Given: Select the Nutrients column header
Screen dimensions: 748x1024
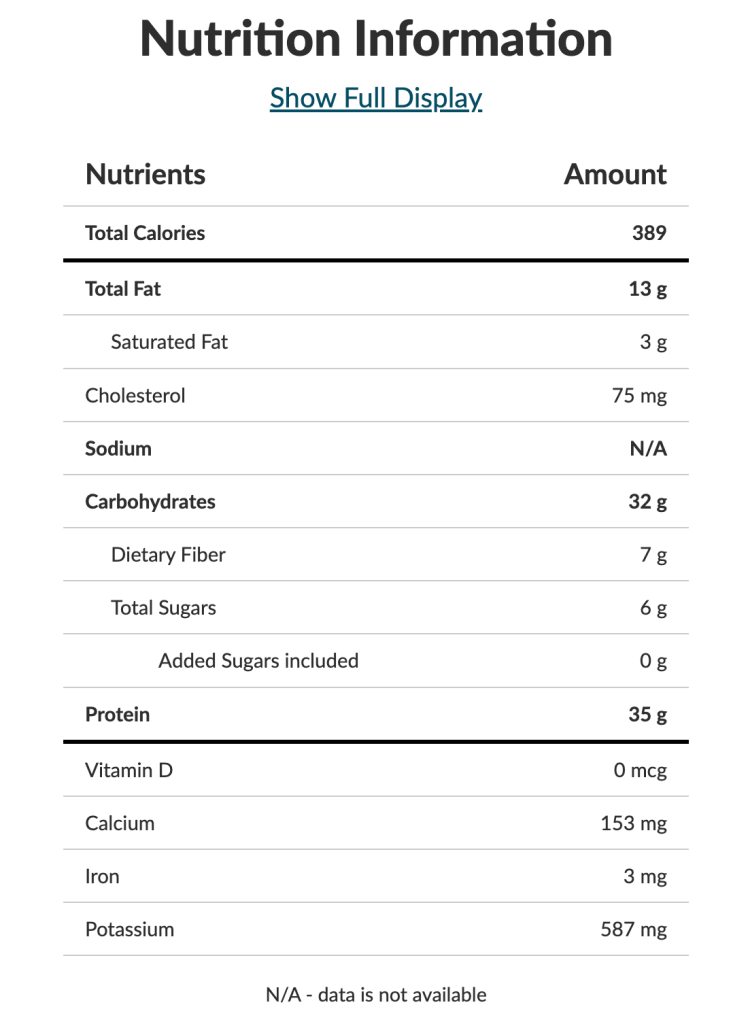Looking at the screenshot, I should pos(146,174).
